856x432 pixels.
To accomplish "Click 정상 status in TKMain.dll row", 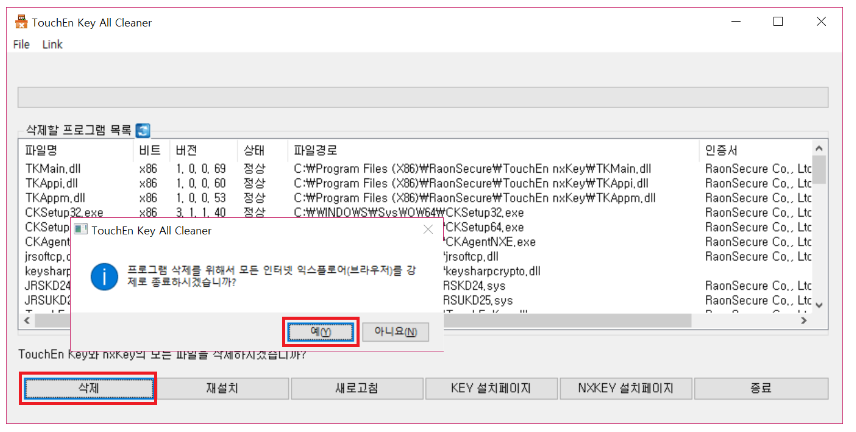I will 254,169.
